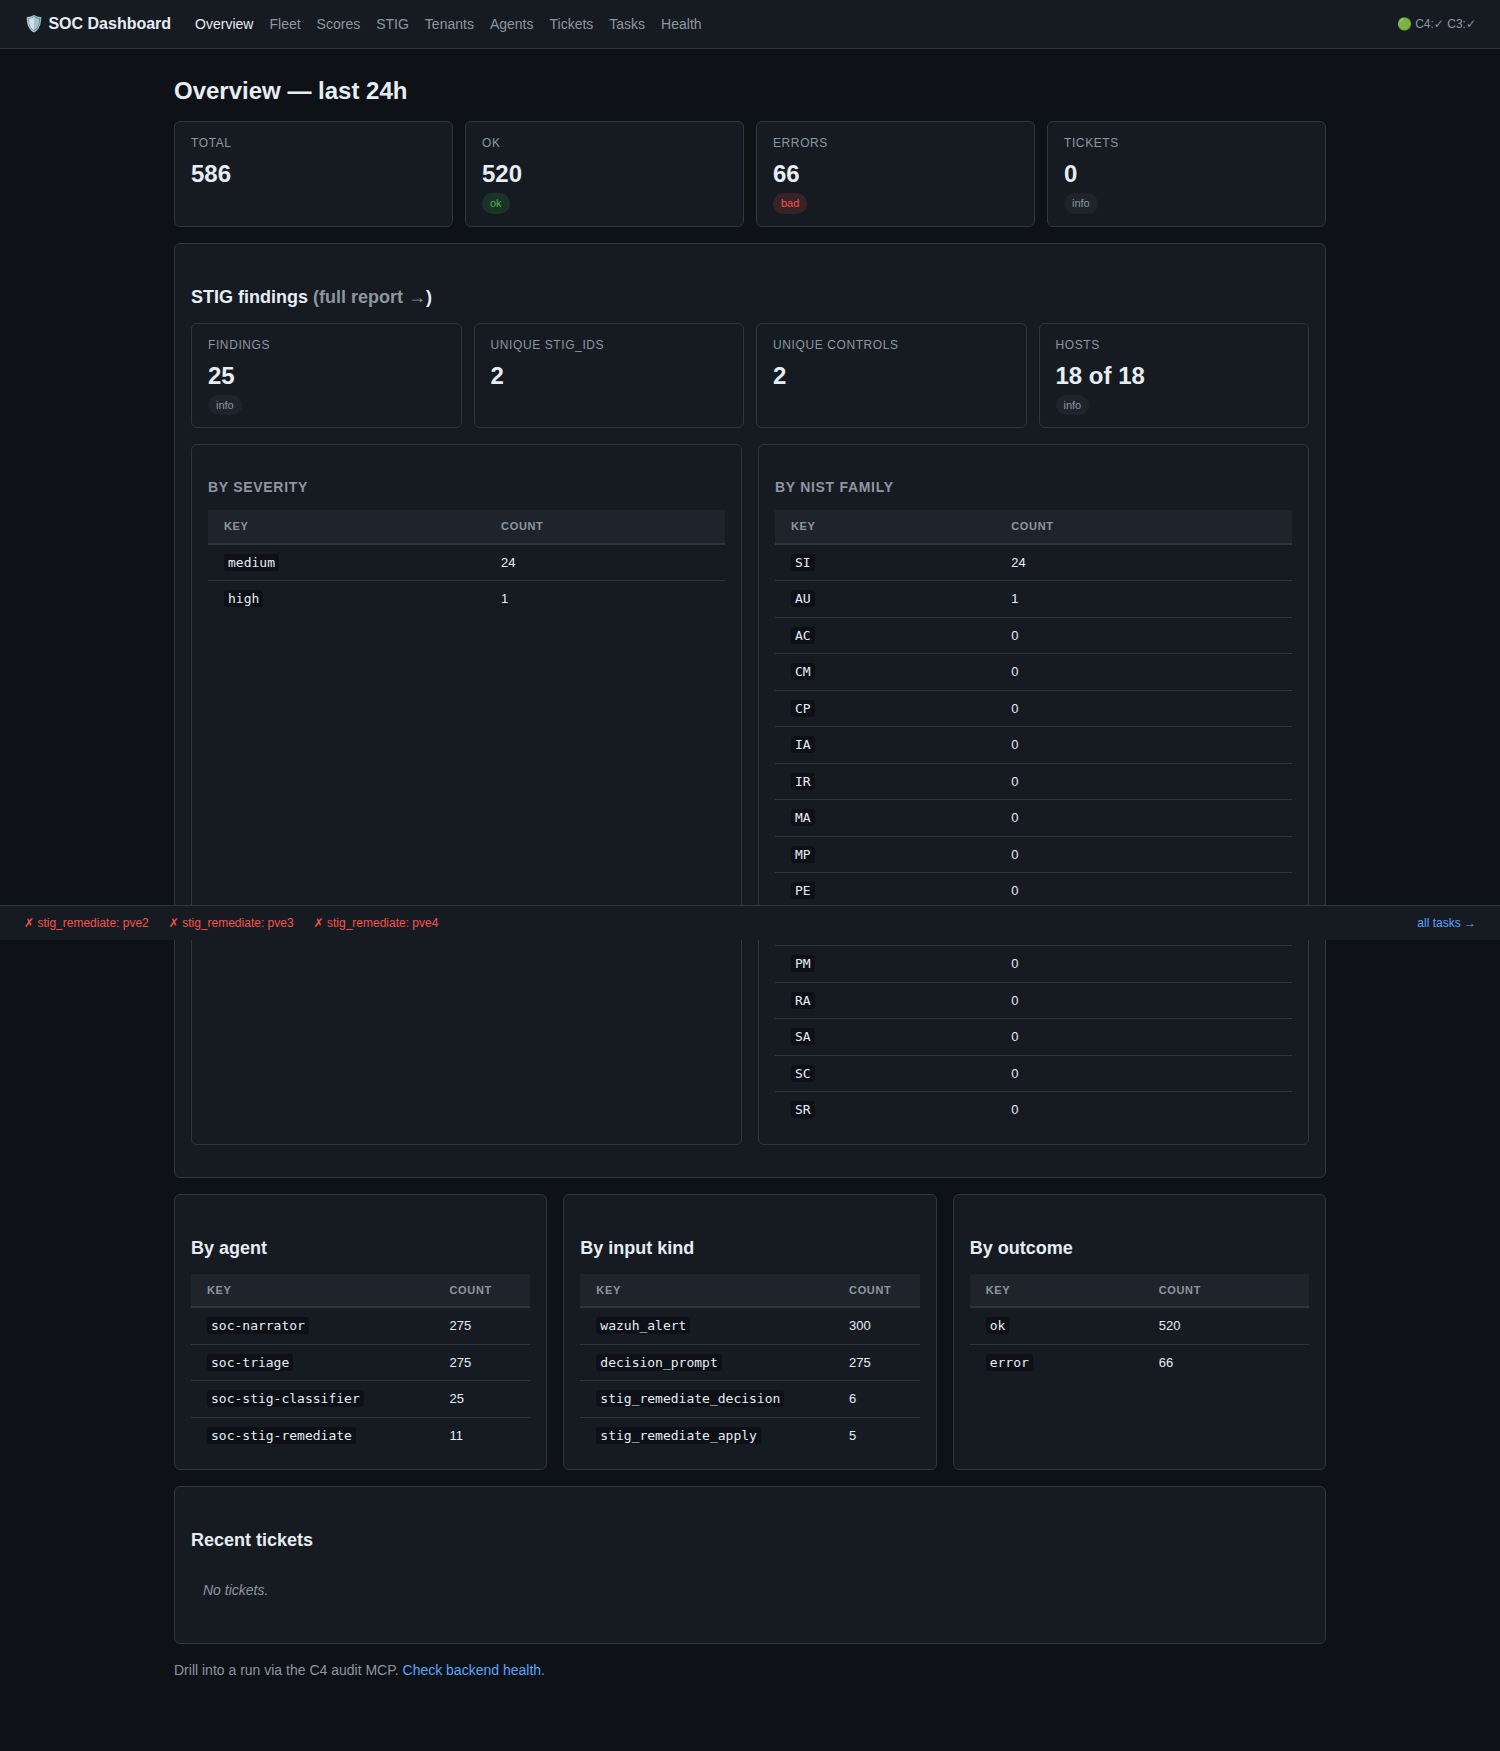Click the 586 total count value
The width and height of the screenshot is (1500, 1751).
click(211, 174)
